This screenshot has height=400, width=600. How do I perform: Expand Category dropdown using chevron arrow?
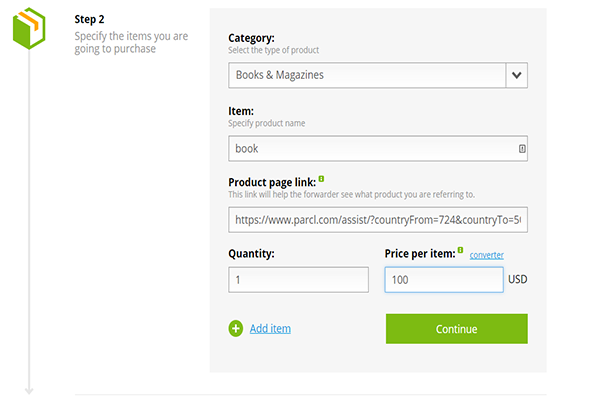[516, 75]
